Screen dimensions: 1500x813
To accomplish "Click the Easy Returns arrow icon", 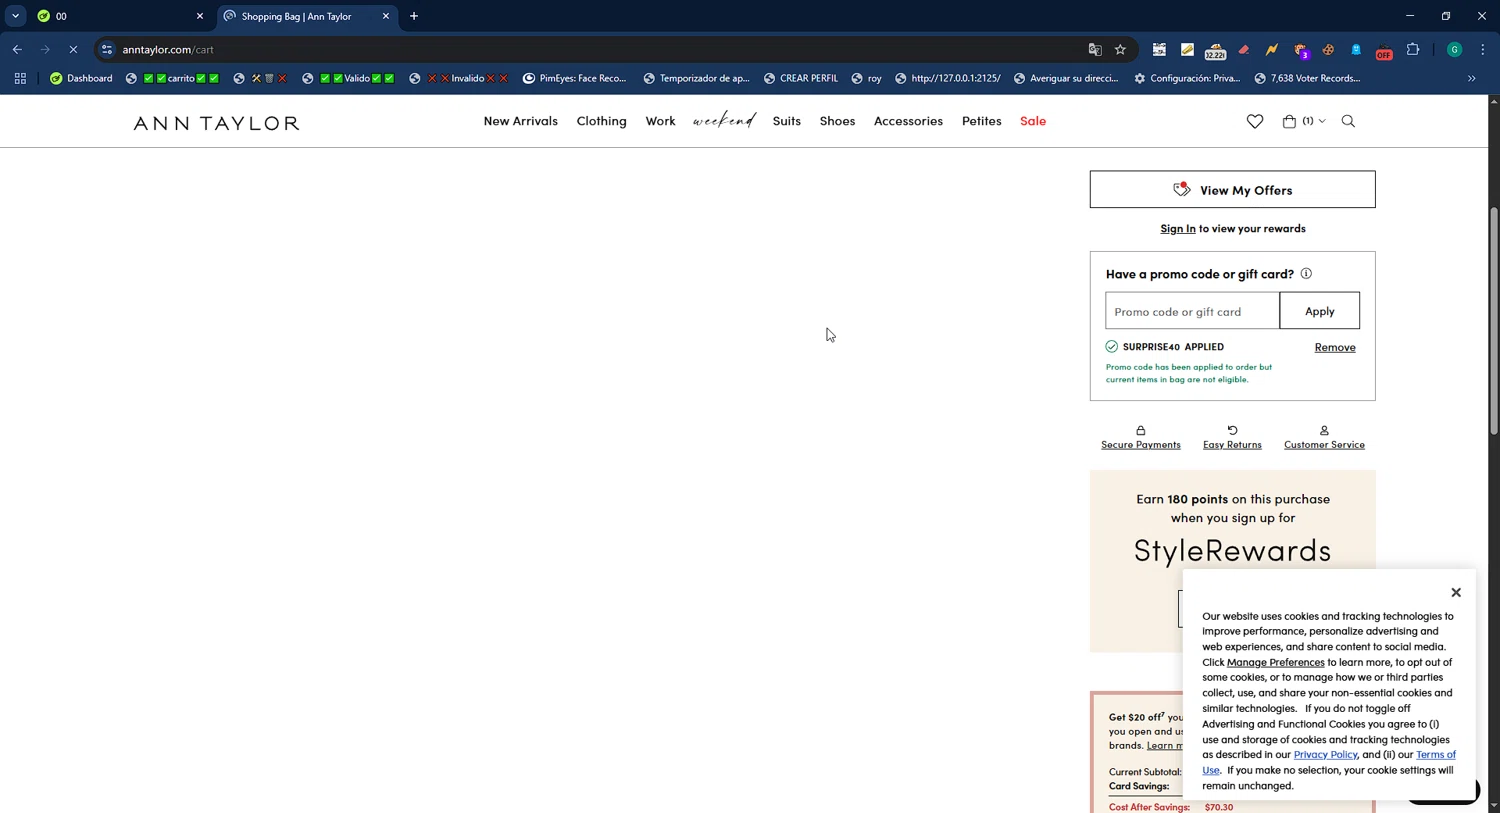I will [x=1232, y=430].
